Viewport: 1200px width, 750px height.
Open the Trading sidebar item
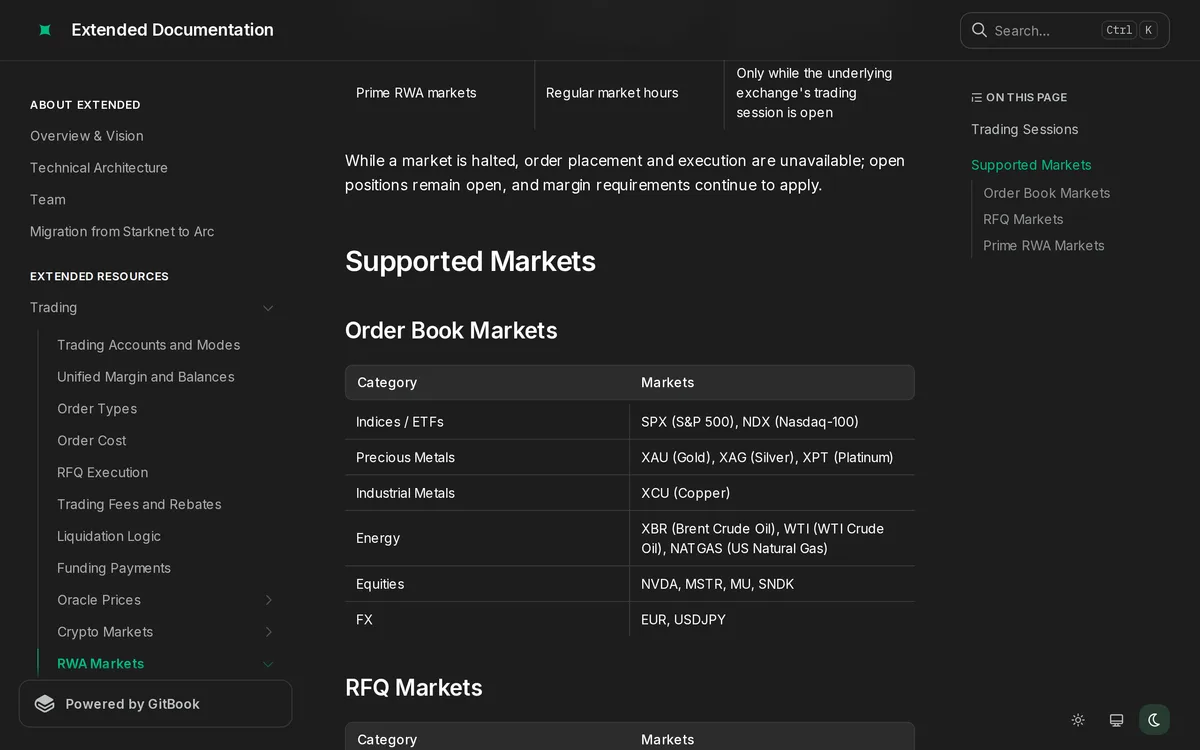point(53,308)
